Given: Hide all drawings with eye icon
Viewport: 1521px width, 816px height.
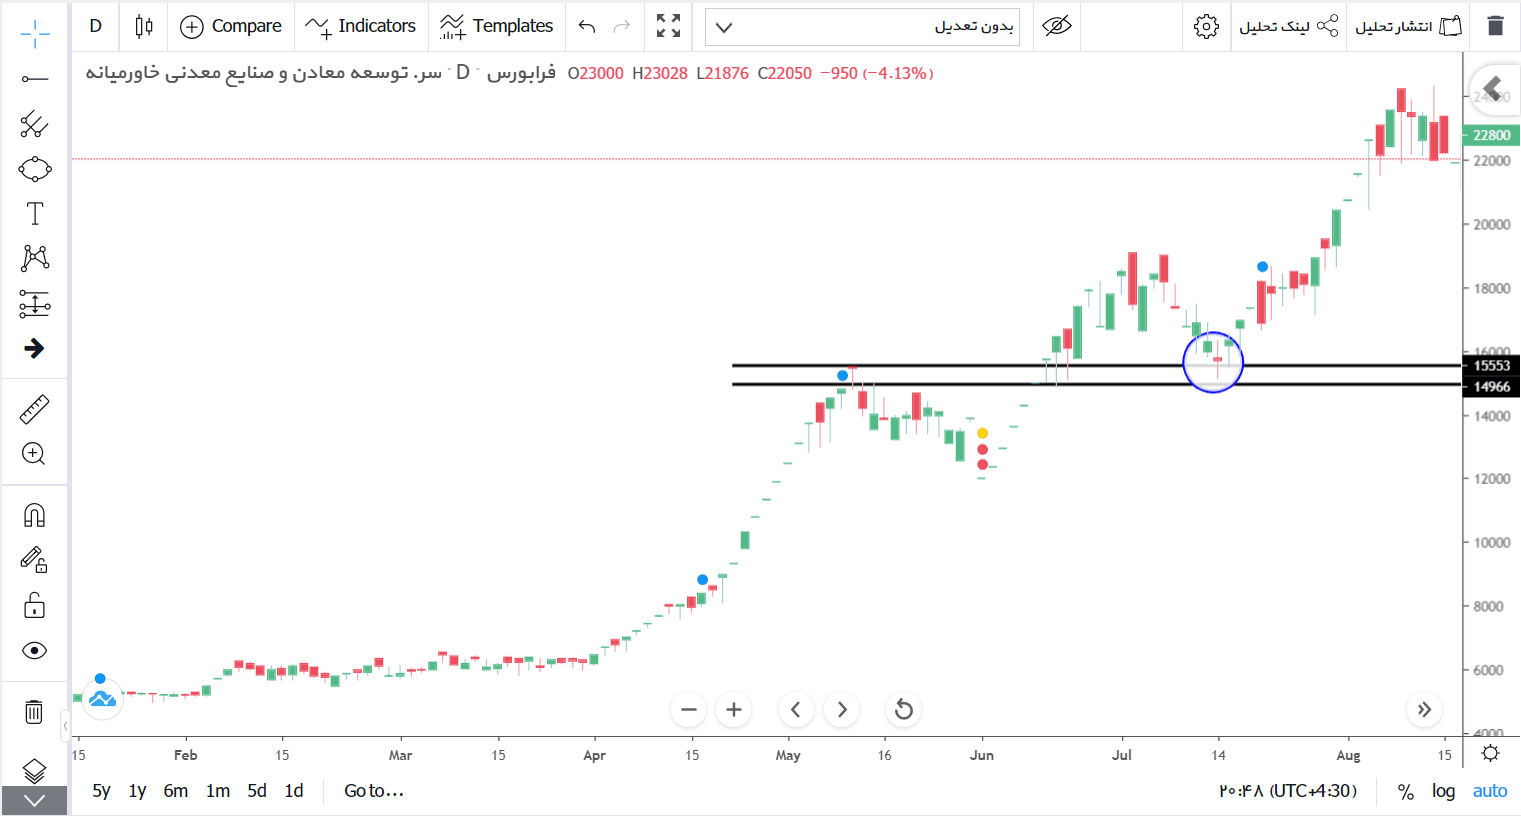Looking at the screenshot, I should coord(34,651).
